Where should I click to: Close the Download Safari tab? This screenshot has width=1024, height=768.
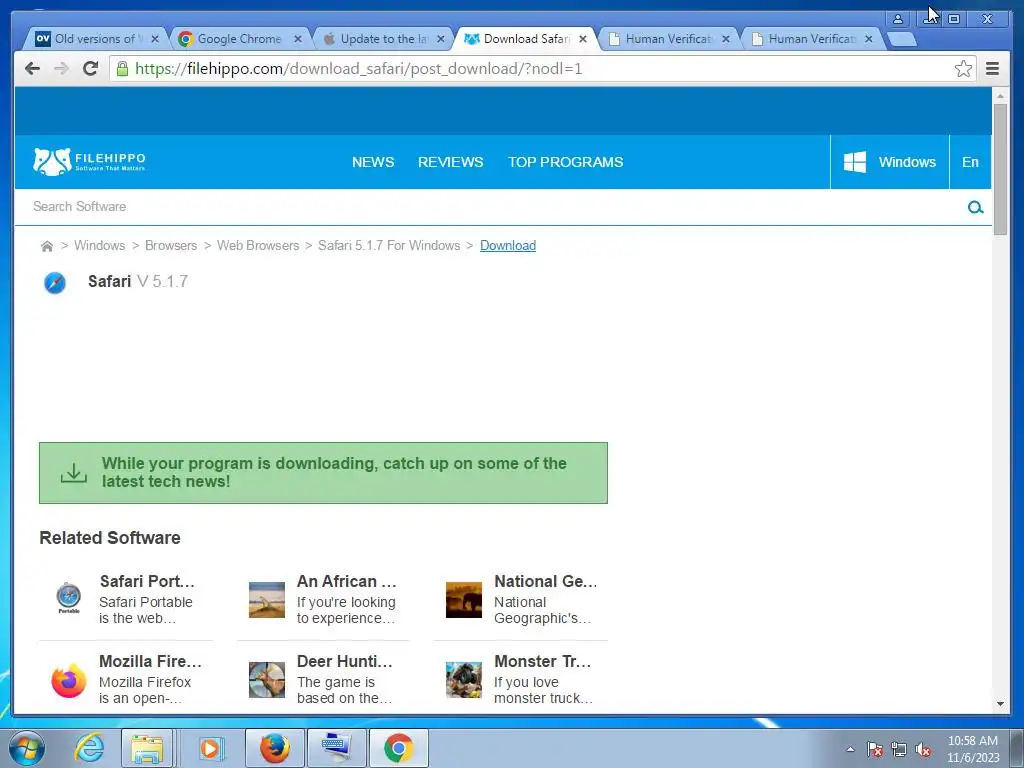click(x=583, y=39)
